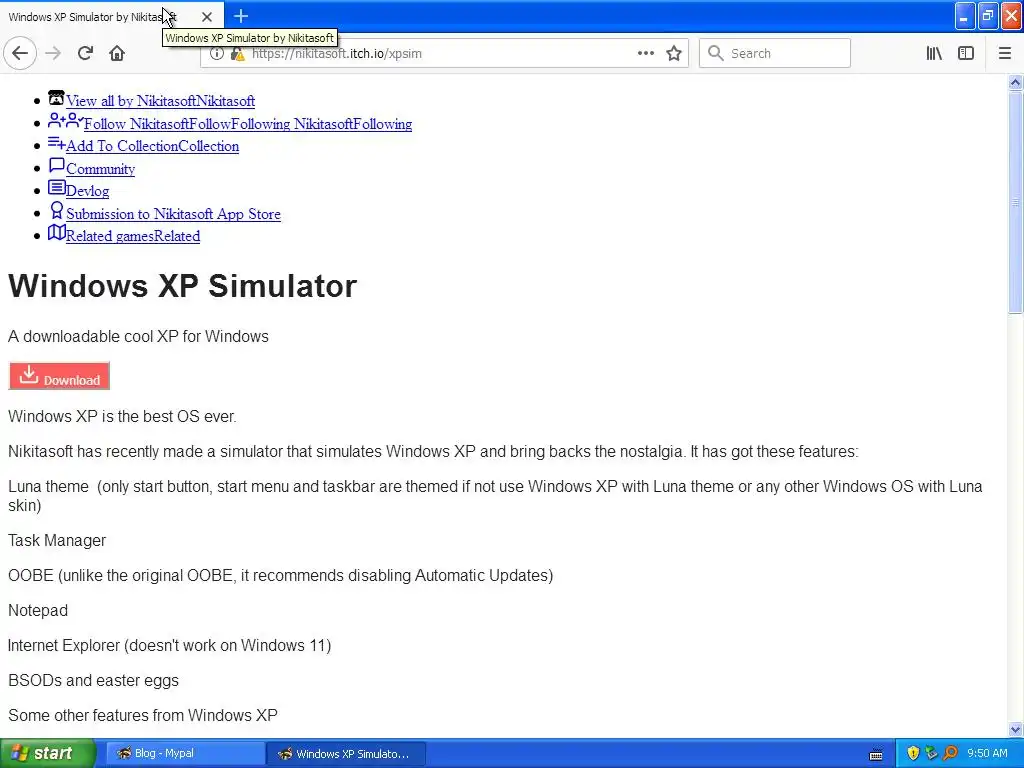Click 'Windows XP is the best OS ever.' text
Viewport: 1024px width, 768px height.
tap(122, 416)
